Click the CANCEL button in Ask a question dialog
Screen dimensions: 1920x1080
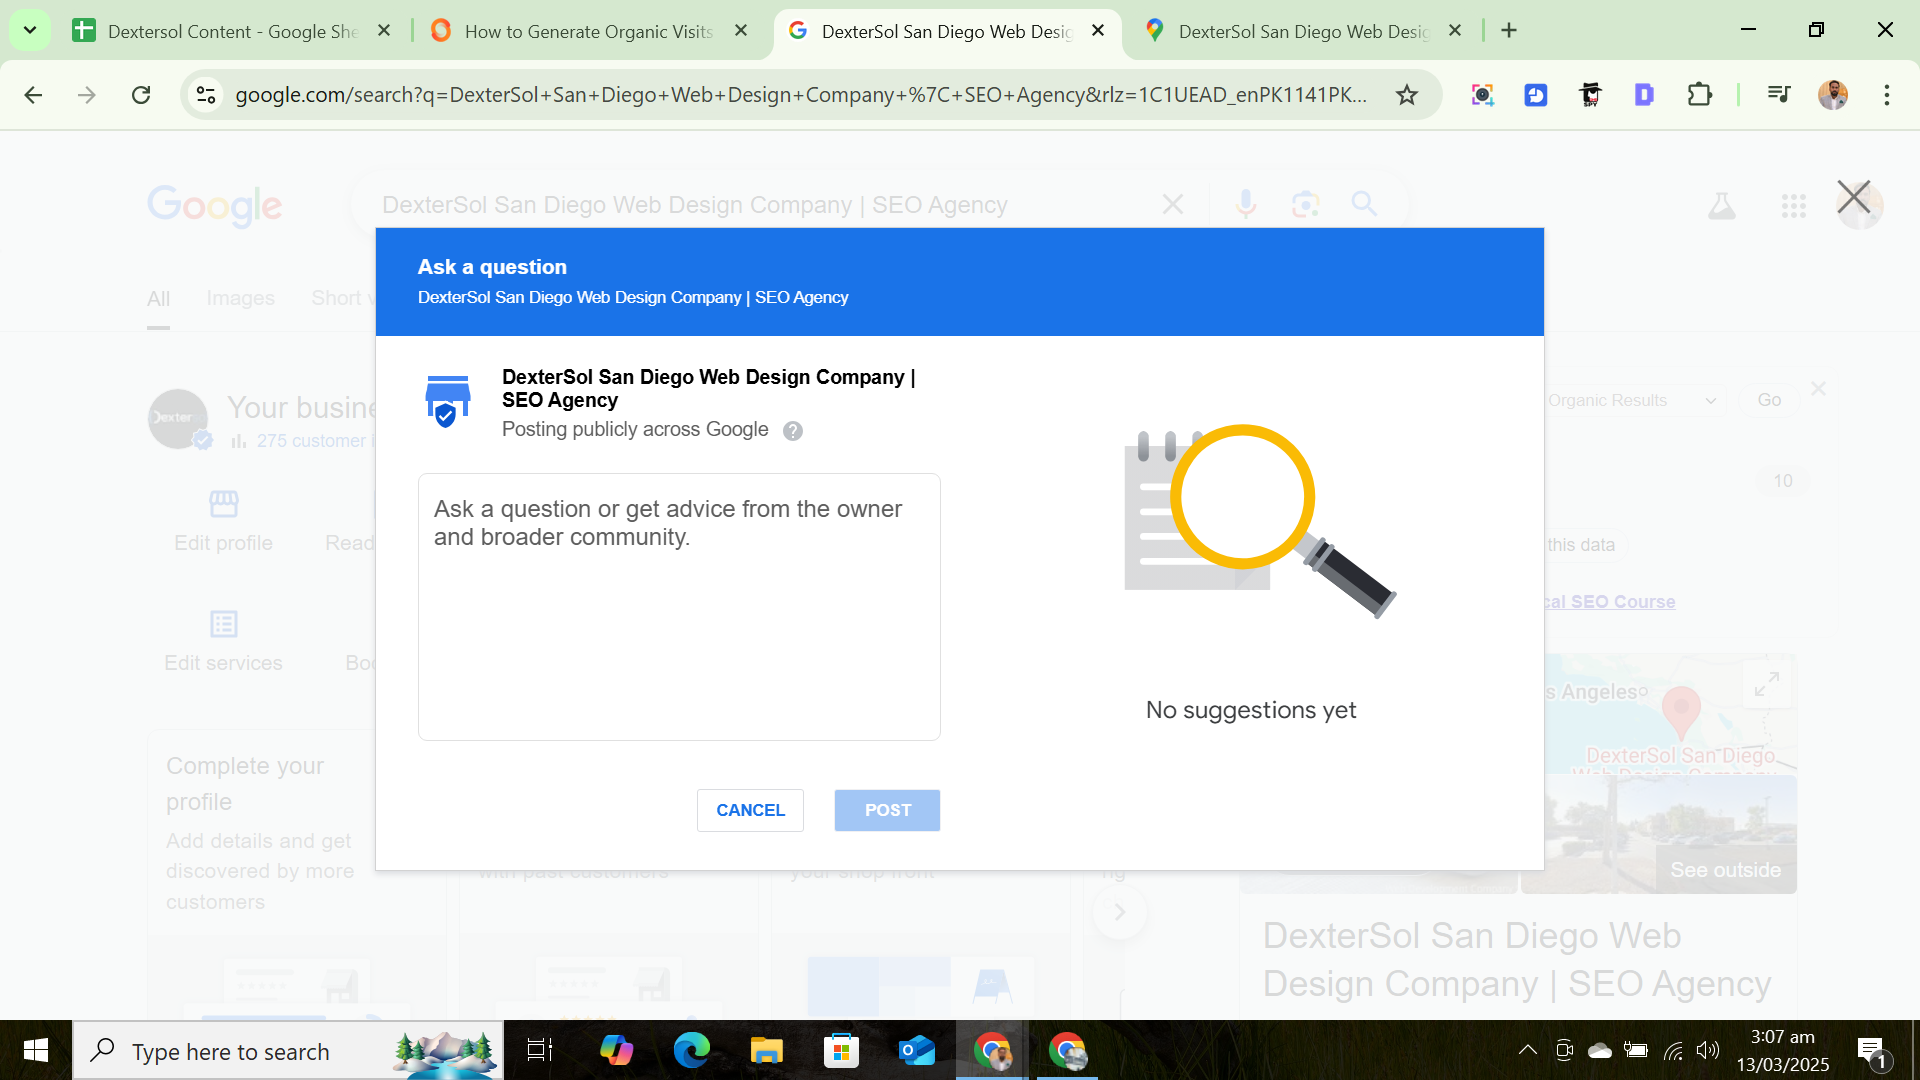(750, 810)
